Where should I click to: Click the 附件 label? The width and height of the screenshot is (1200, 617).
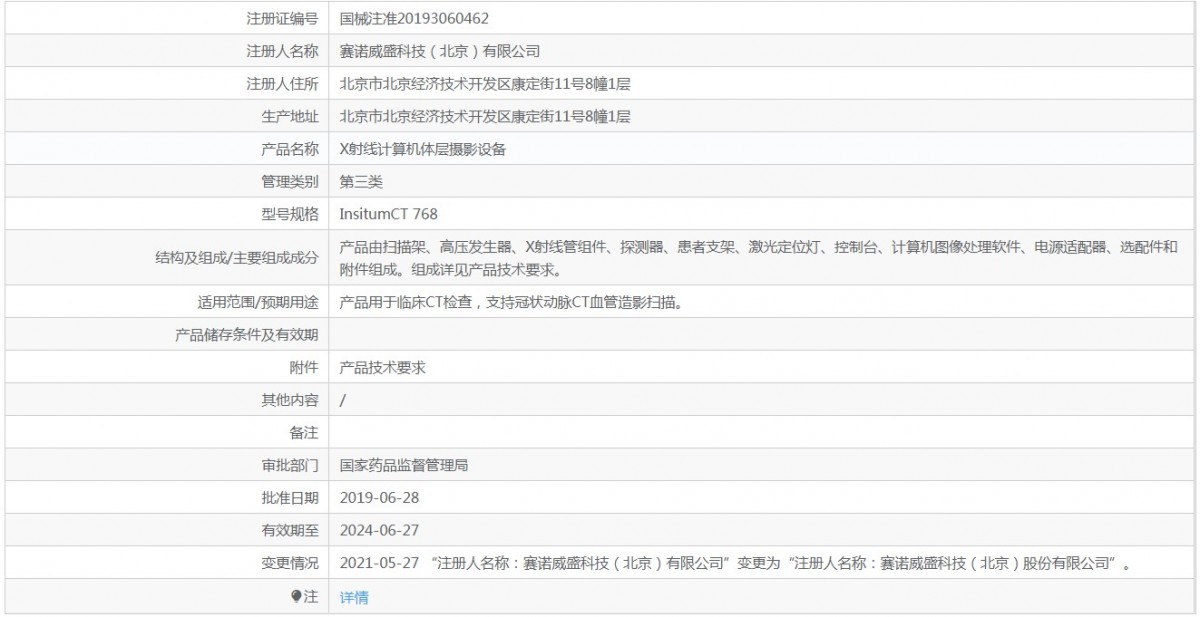tap(304, 368)
